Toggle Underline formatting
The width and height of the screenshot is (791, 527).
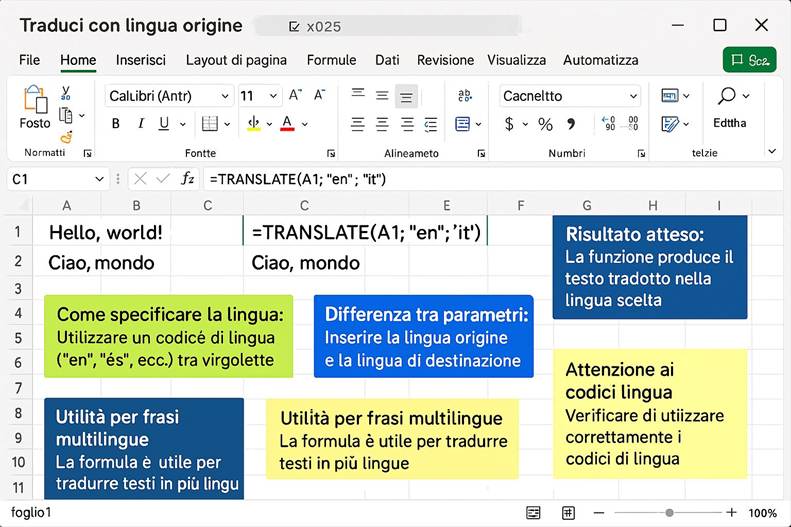click(164, 124)
